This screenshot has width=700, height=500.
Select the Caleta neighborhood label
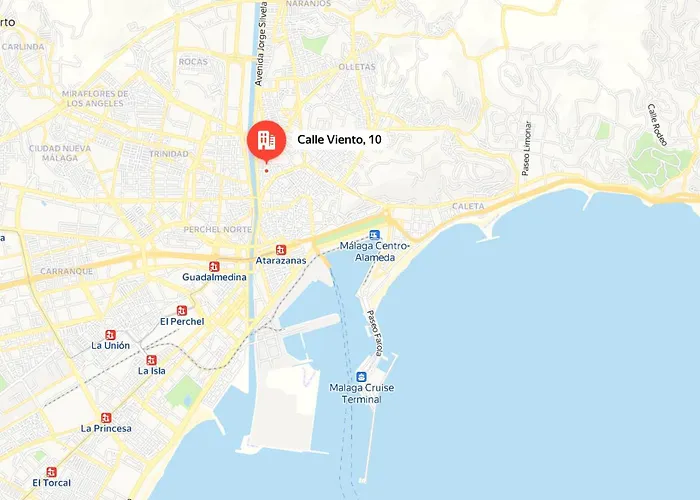[468, 206]
